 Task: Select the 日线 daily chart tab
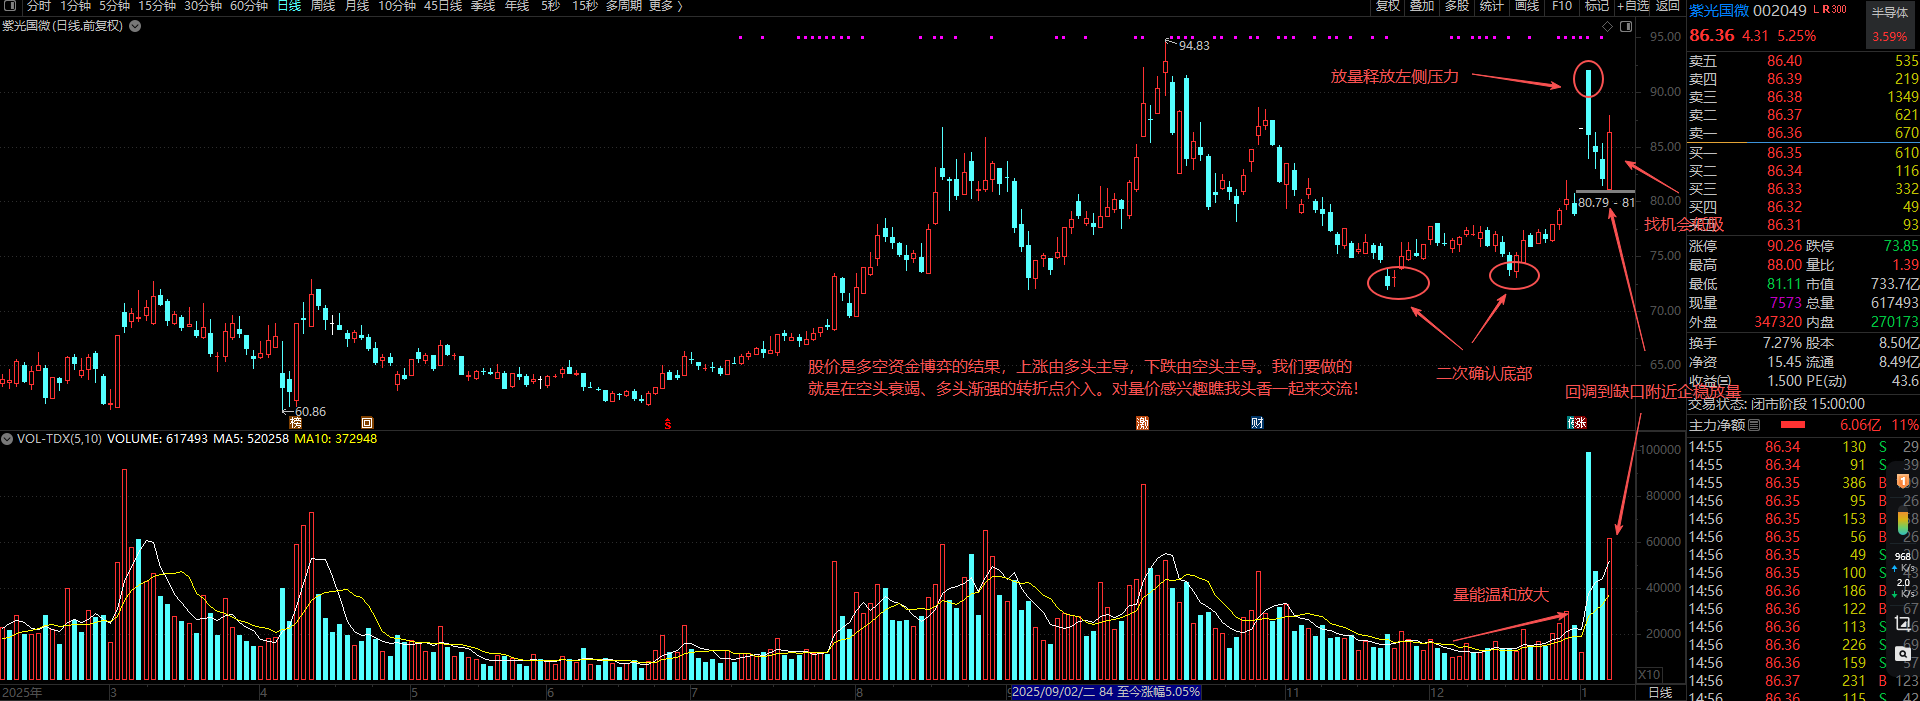(289, 6)
